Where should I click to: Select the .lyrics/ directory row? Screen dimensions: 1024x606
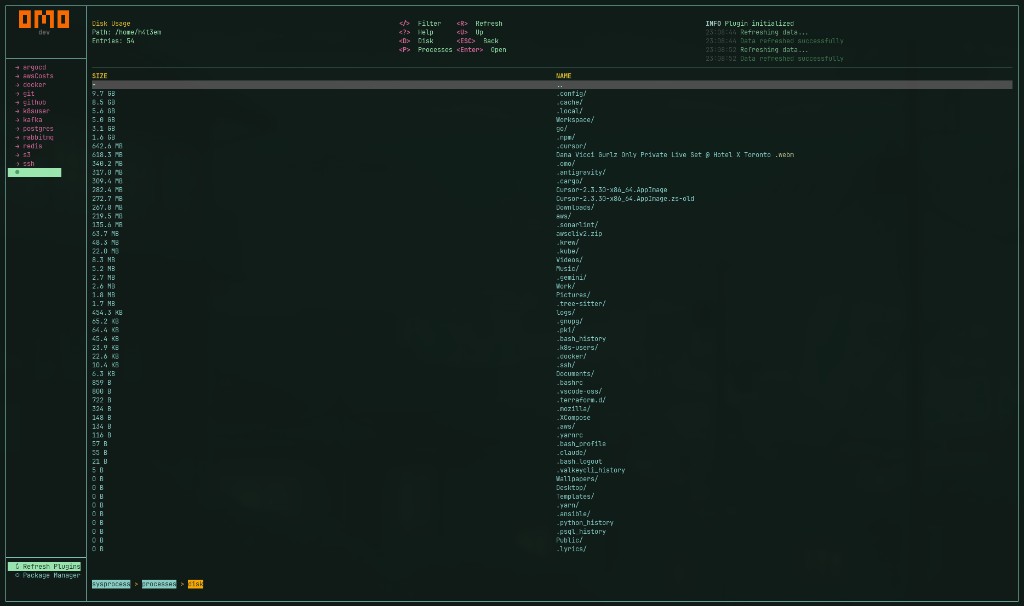(552, 549)
